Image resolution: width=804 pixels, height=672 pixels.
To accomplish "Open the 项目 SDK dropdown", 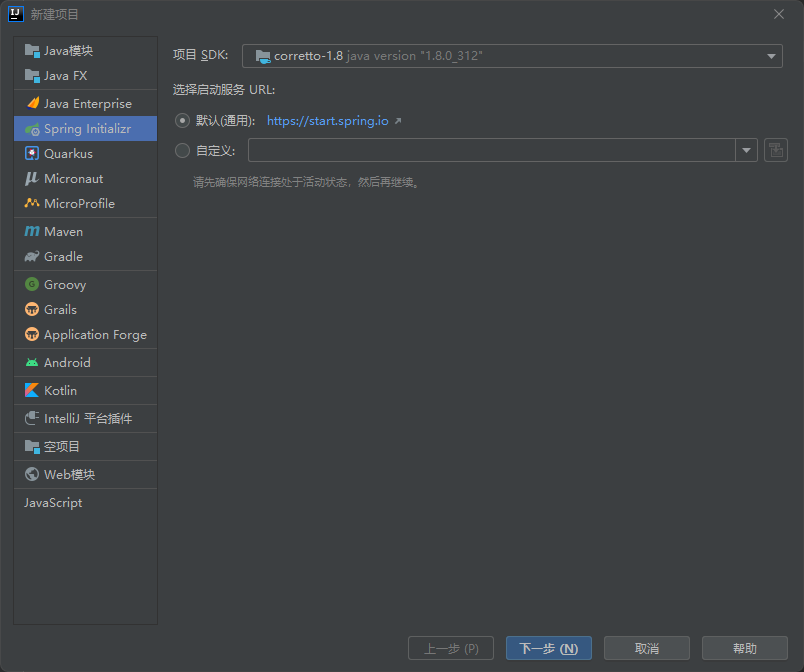I will pyautogui.click(x=512, y=57).
